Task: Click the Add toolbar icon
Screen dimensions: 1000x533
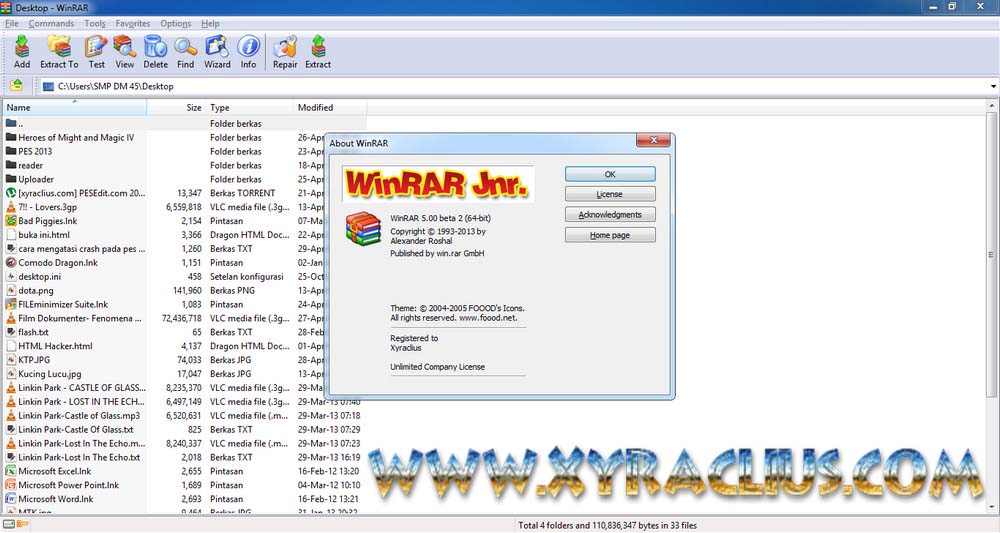Action: click(22, 52)
